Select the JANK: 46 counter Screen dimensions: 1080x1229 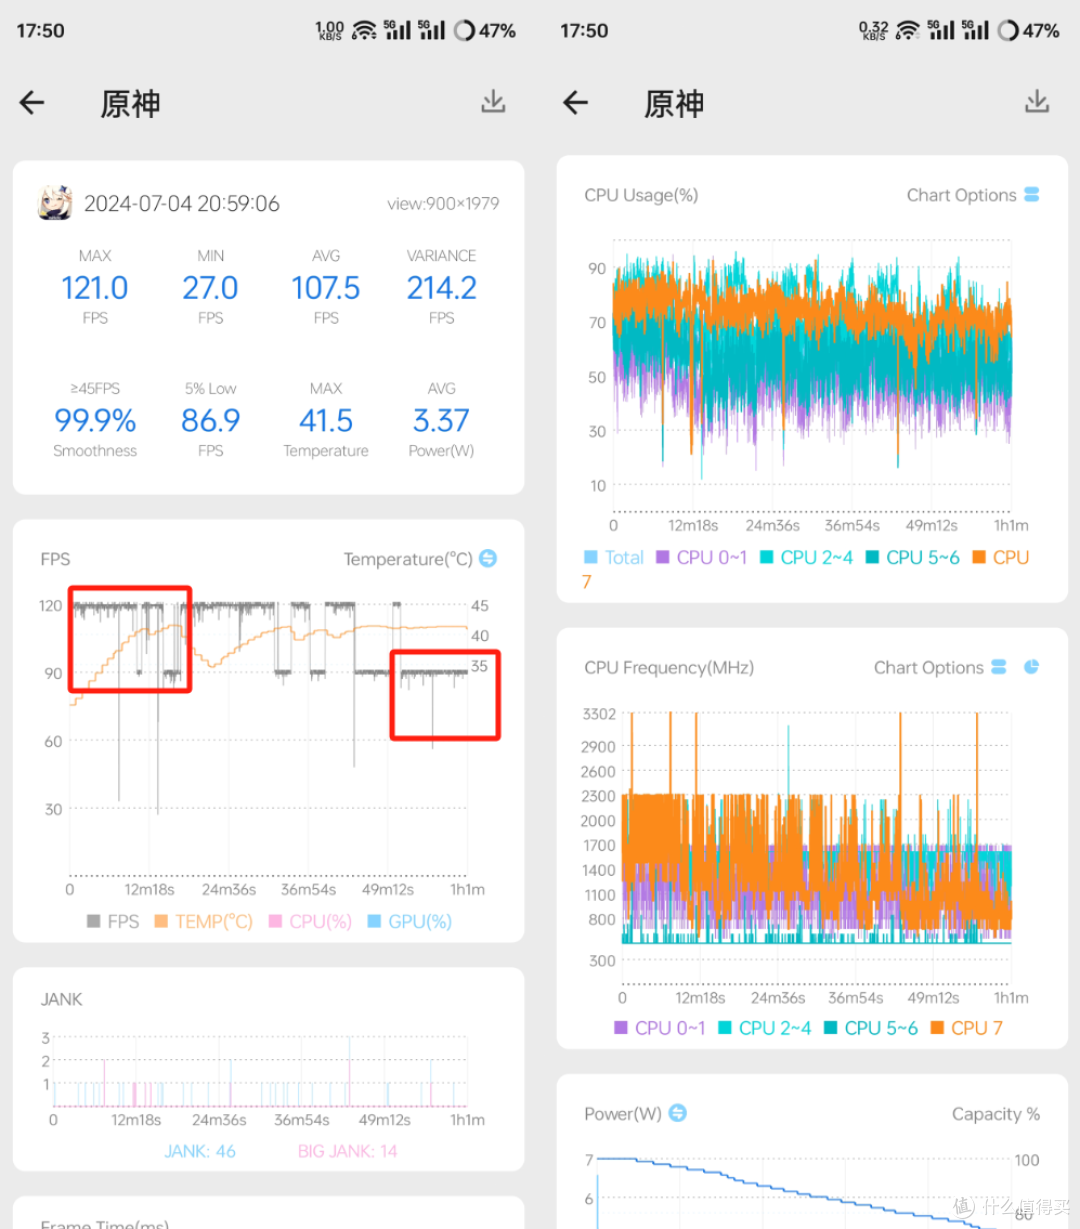point(200,1151)
